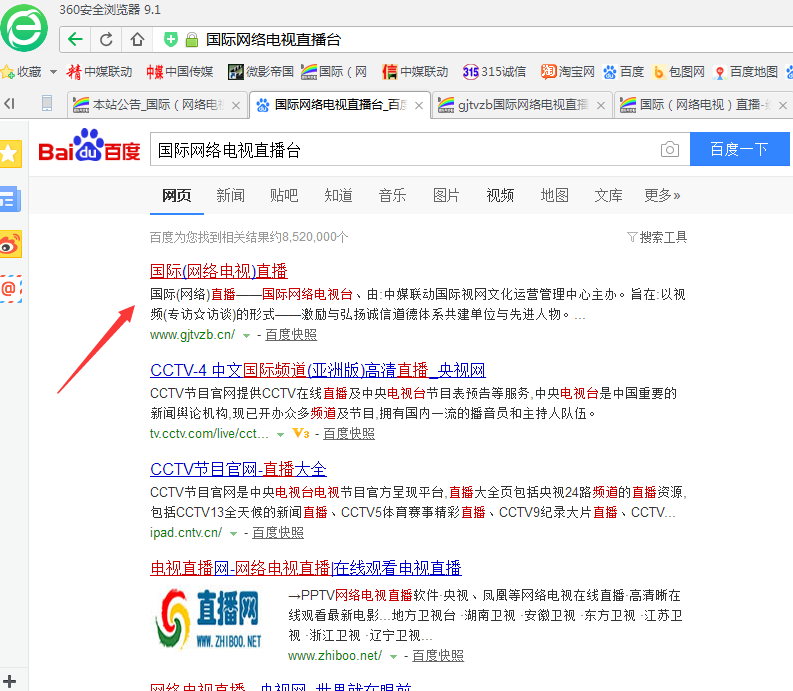Click the V3 credibility badge icon
The width and height of the screenshot is (793, 691).
[x=301, y=434]
